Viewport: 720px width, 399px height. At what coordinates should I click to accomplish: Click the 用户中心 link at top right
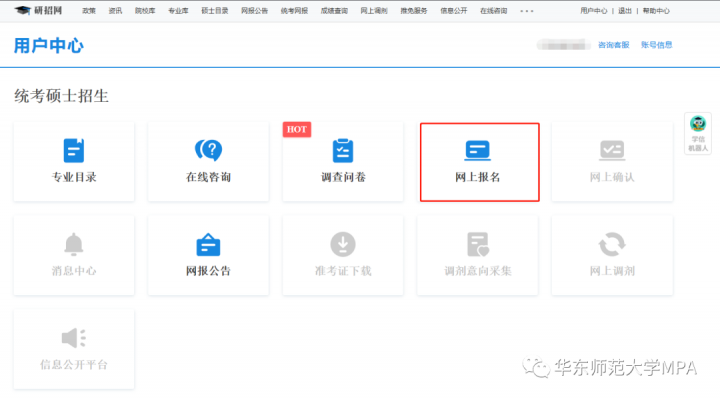[x=594, y=11]
